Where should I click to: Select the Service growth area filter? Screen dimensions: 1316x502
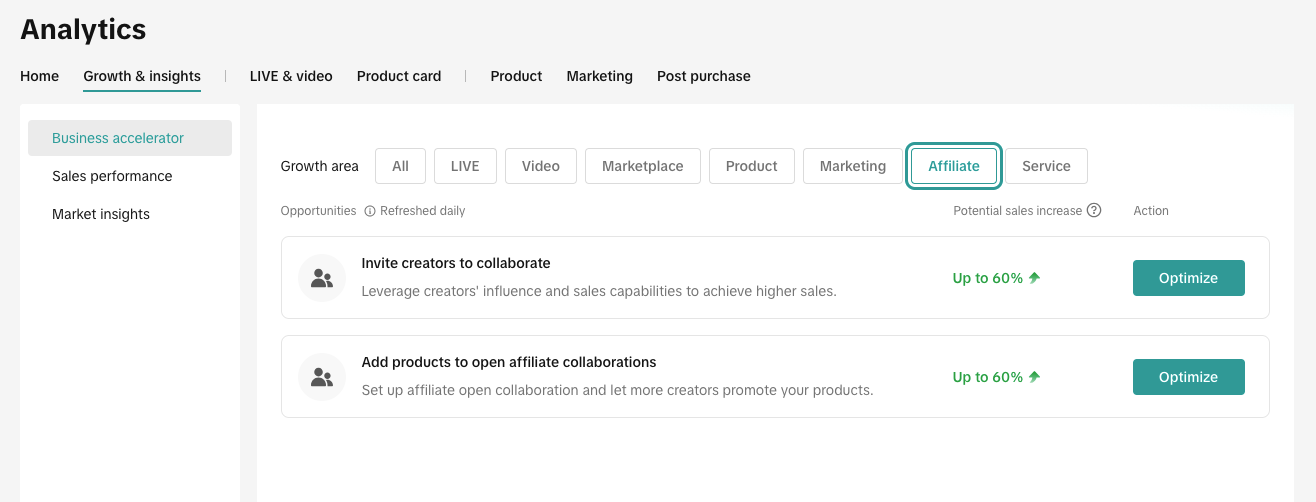click(x=1046, y=166)
